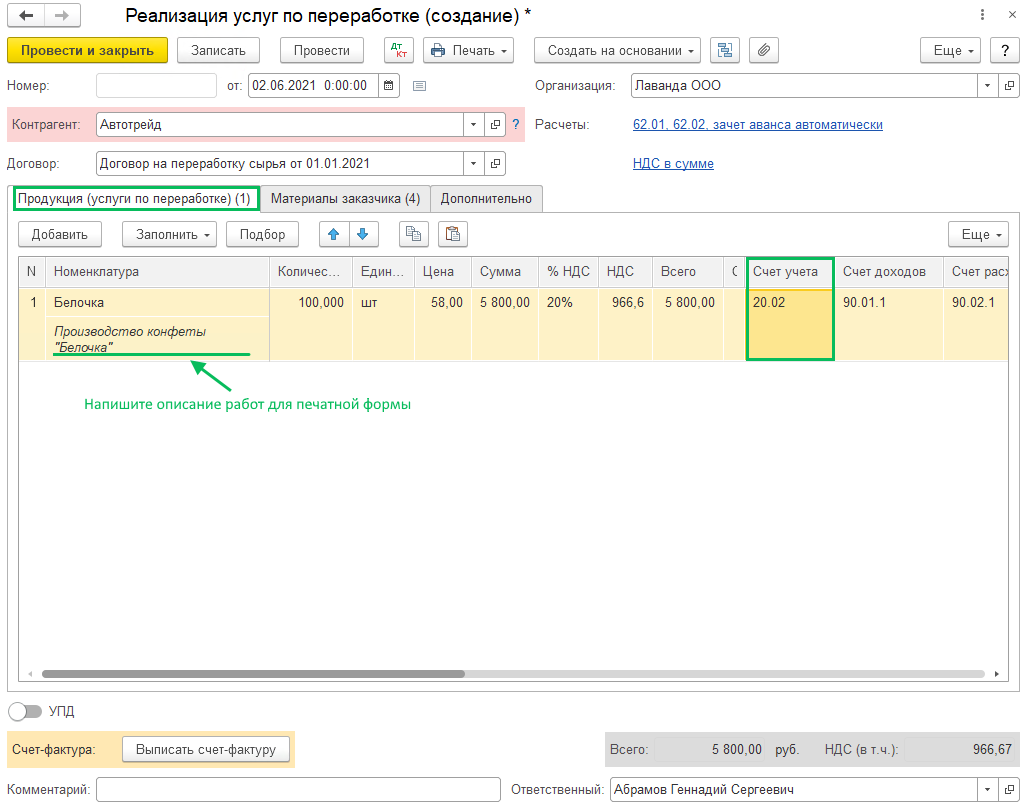Click the Провести button
1033x809 pixels.
coord(321,50)
